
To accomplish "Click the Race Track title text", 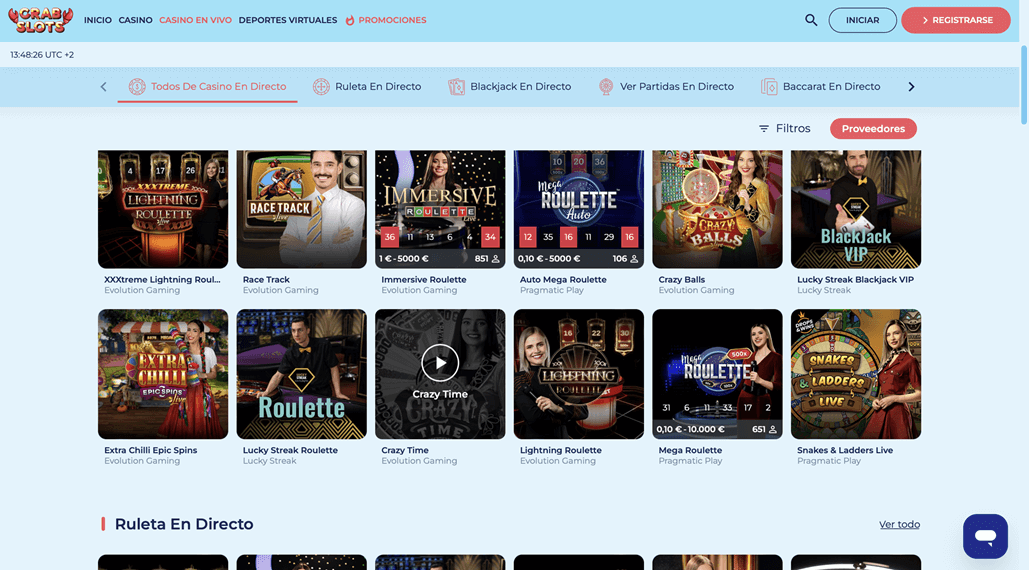I will [266, 279].
